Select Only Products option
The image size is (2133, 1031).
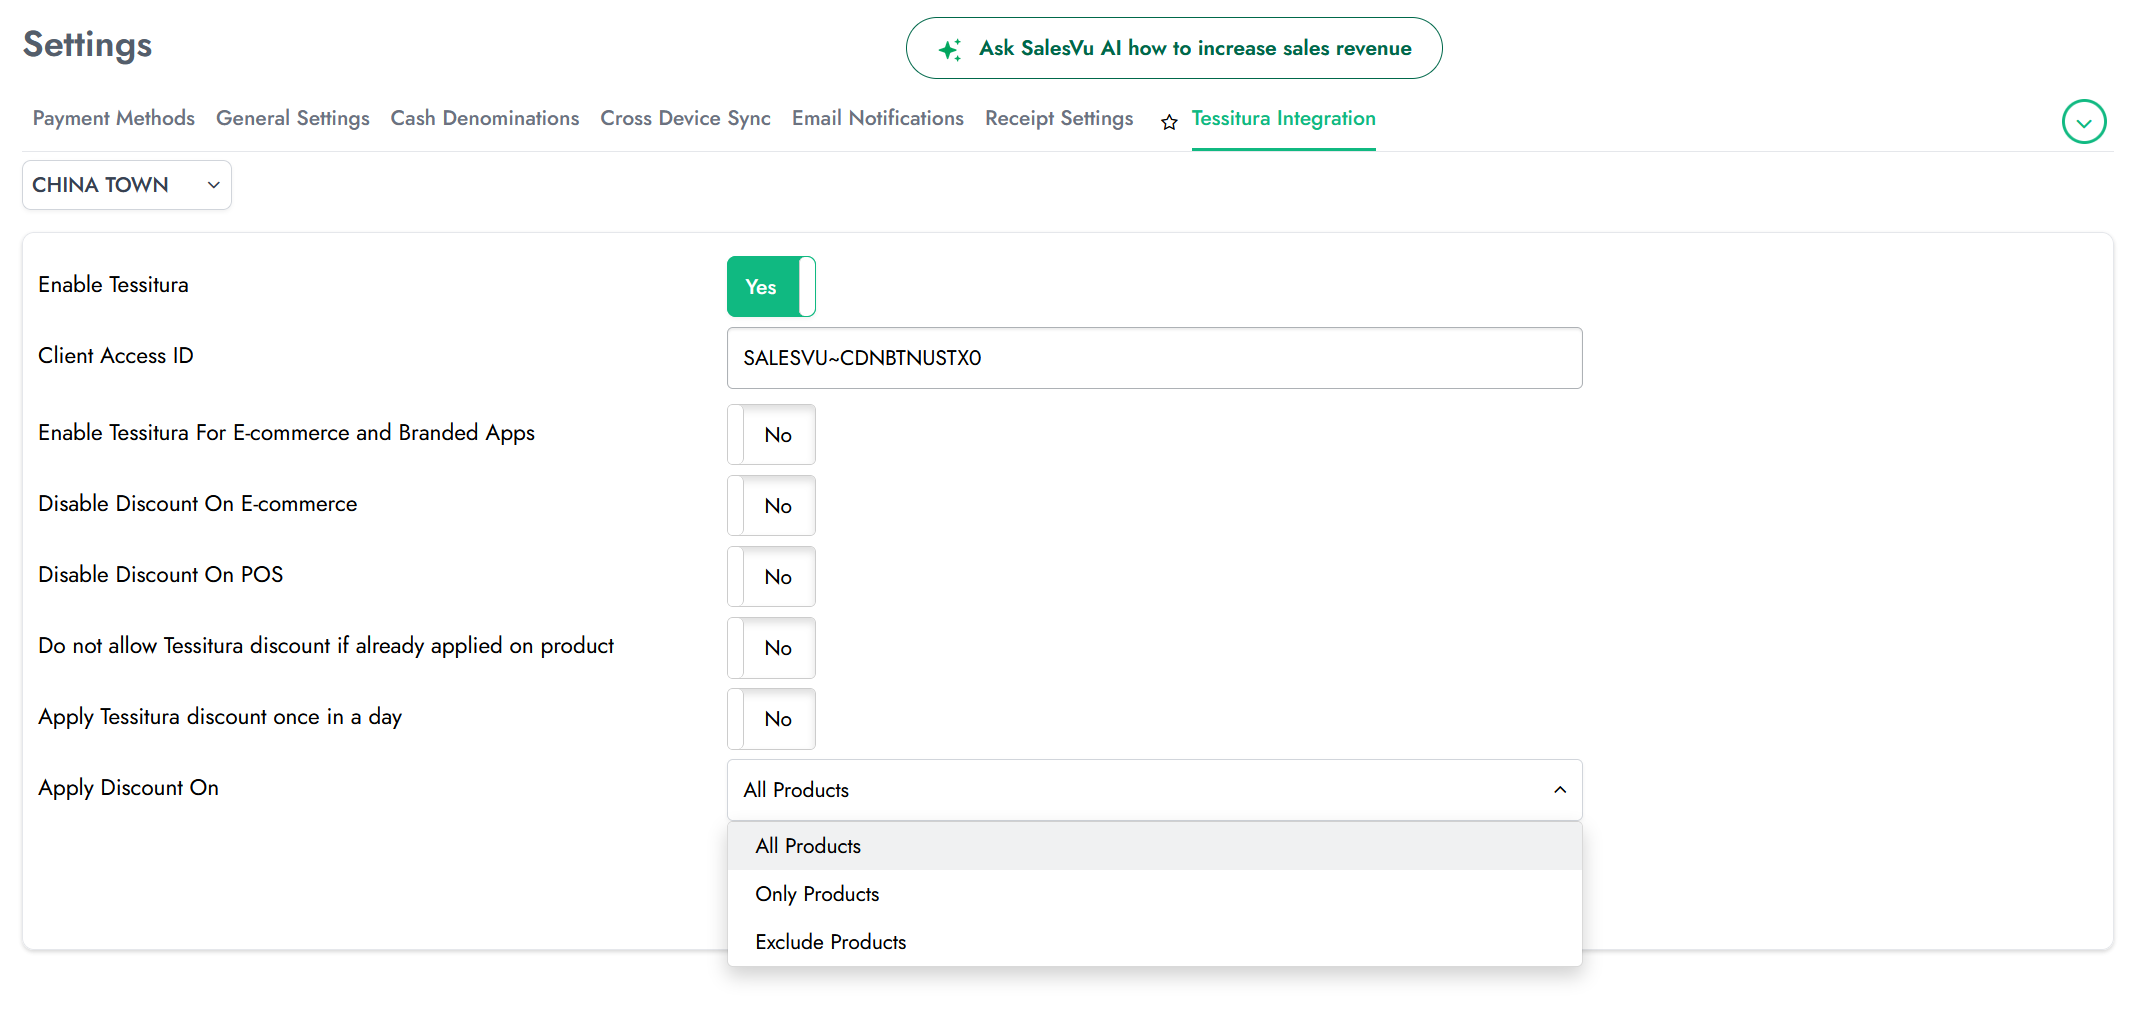tap(1155, 894)
